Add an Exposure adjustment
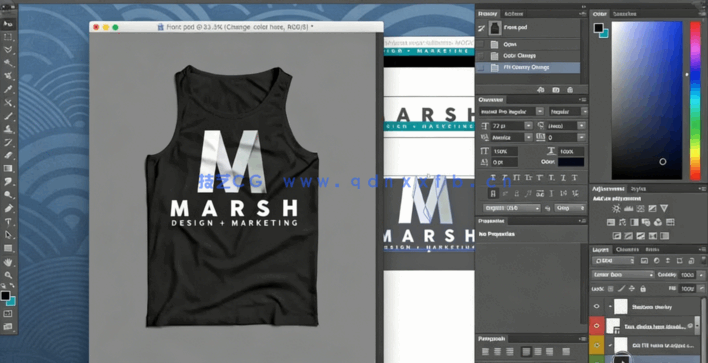The height and width of the screenshot is (363, 708). click(652, 209)
